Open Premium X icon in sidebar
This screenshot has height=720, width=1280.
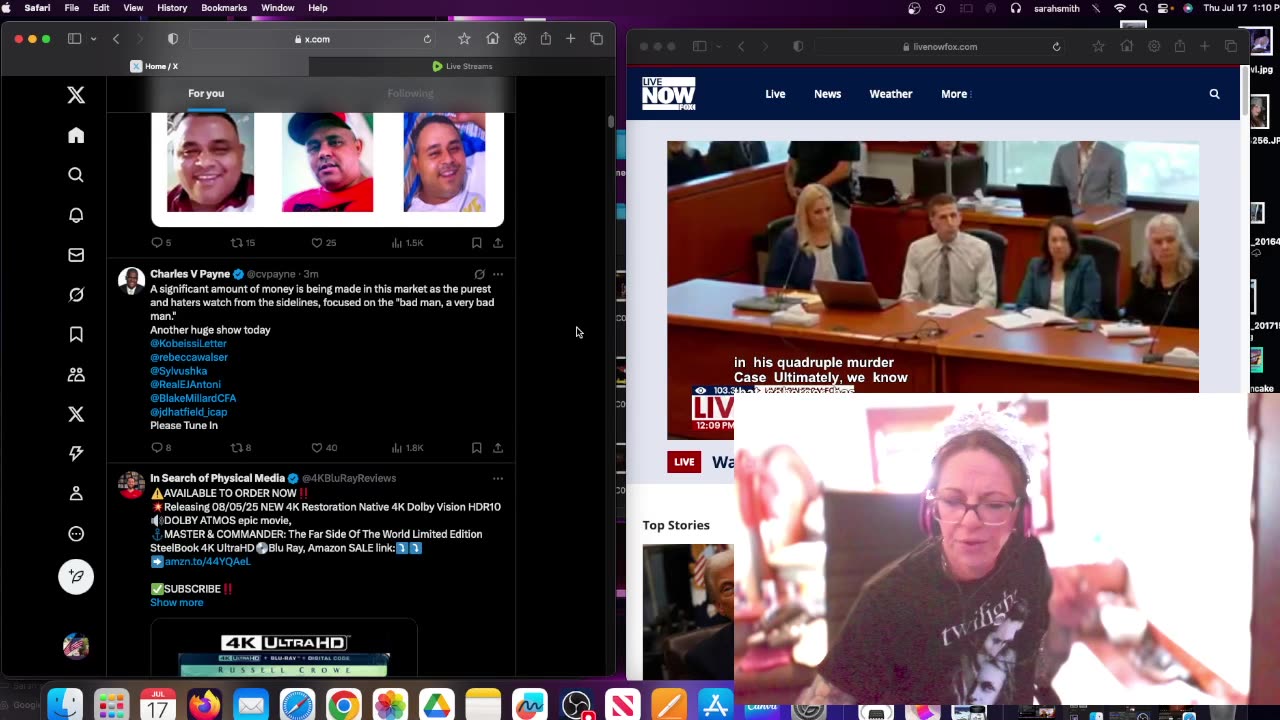tap(76, 414)
